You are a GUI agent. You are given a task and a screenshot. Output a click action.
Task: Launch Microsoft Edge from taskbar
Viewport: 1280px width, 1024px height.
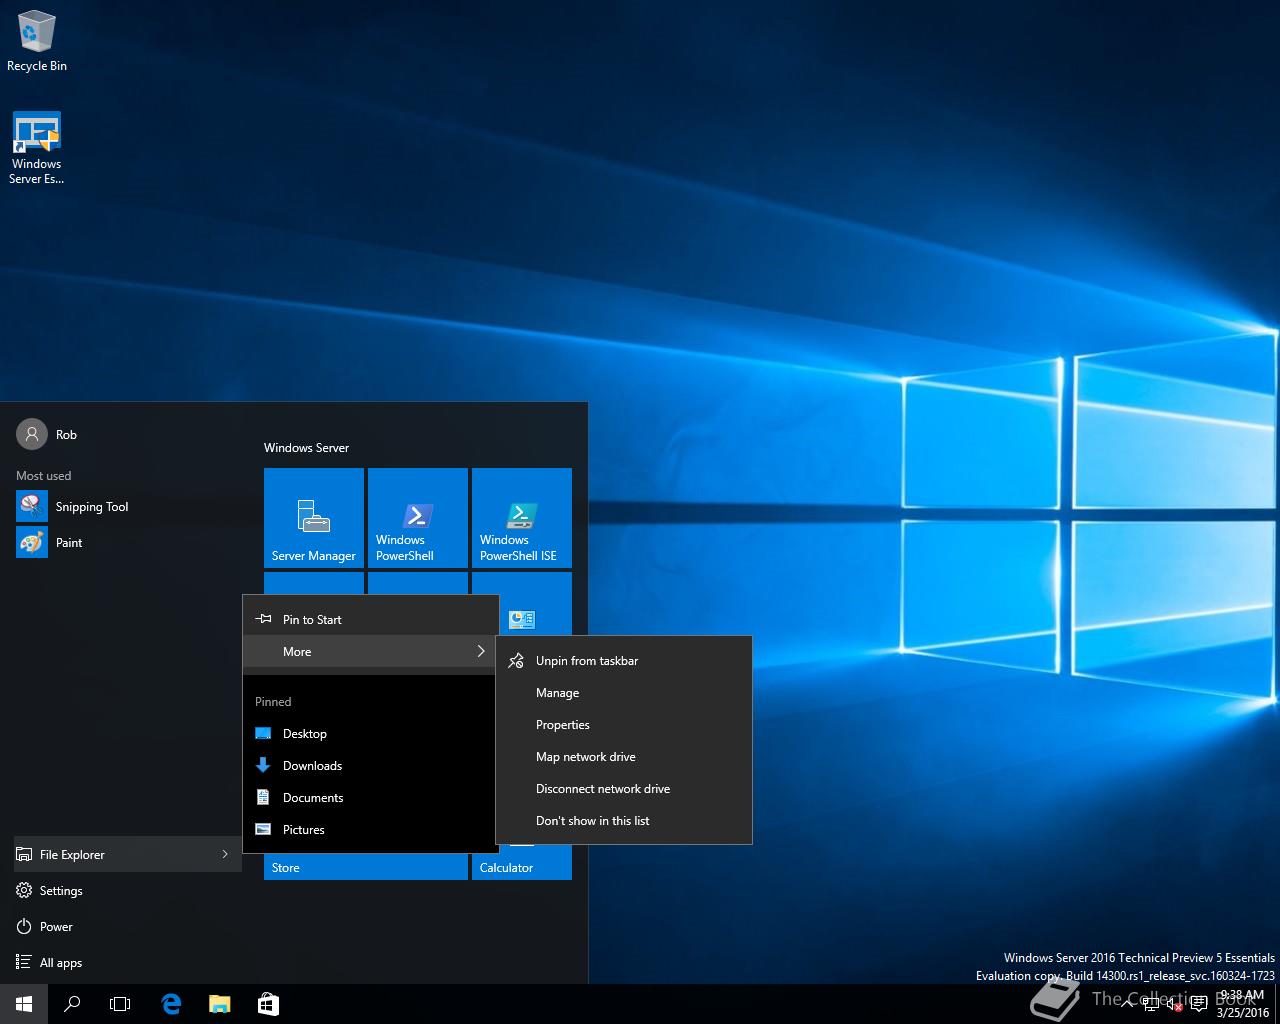pyautogui.click(x=171, y=1004)
